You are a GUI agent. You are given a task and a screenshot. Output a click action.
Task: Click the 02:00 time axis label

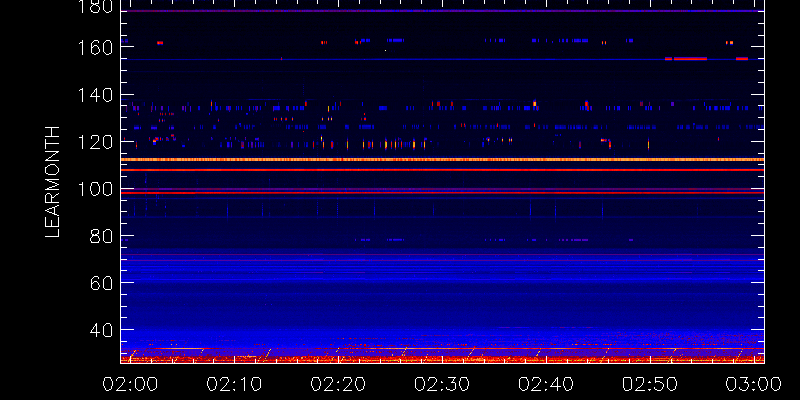click(130, 384)
